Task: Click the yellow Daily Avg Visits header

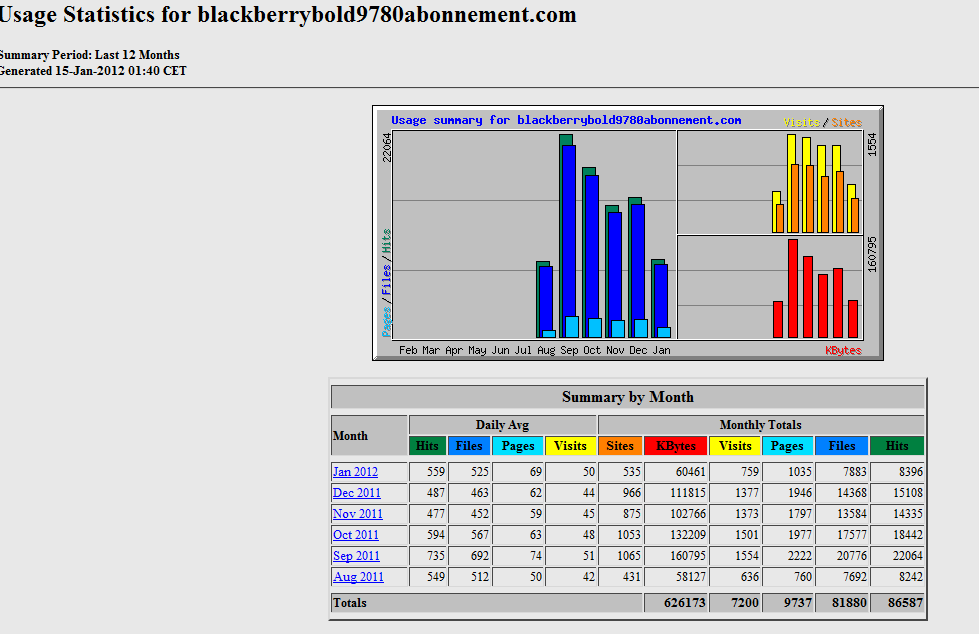Action: [x=570, y=445]
